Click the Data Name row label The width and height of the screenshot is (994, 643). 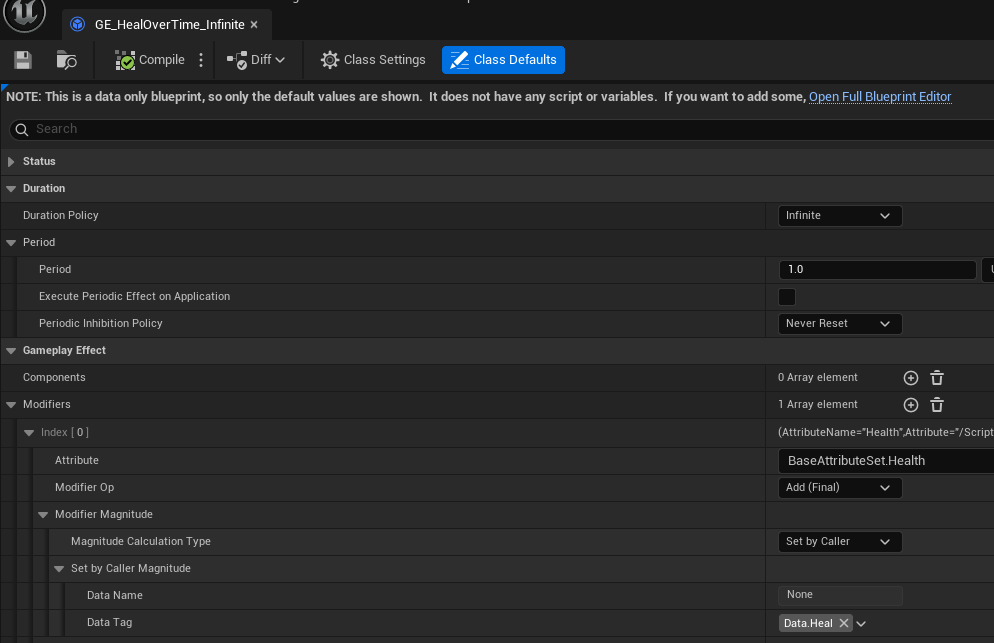tap(115, 595)
